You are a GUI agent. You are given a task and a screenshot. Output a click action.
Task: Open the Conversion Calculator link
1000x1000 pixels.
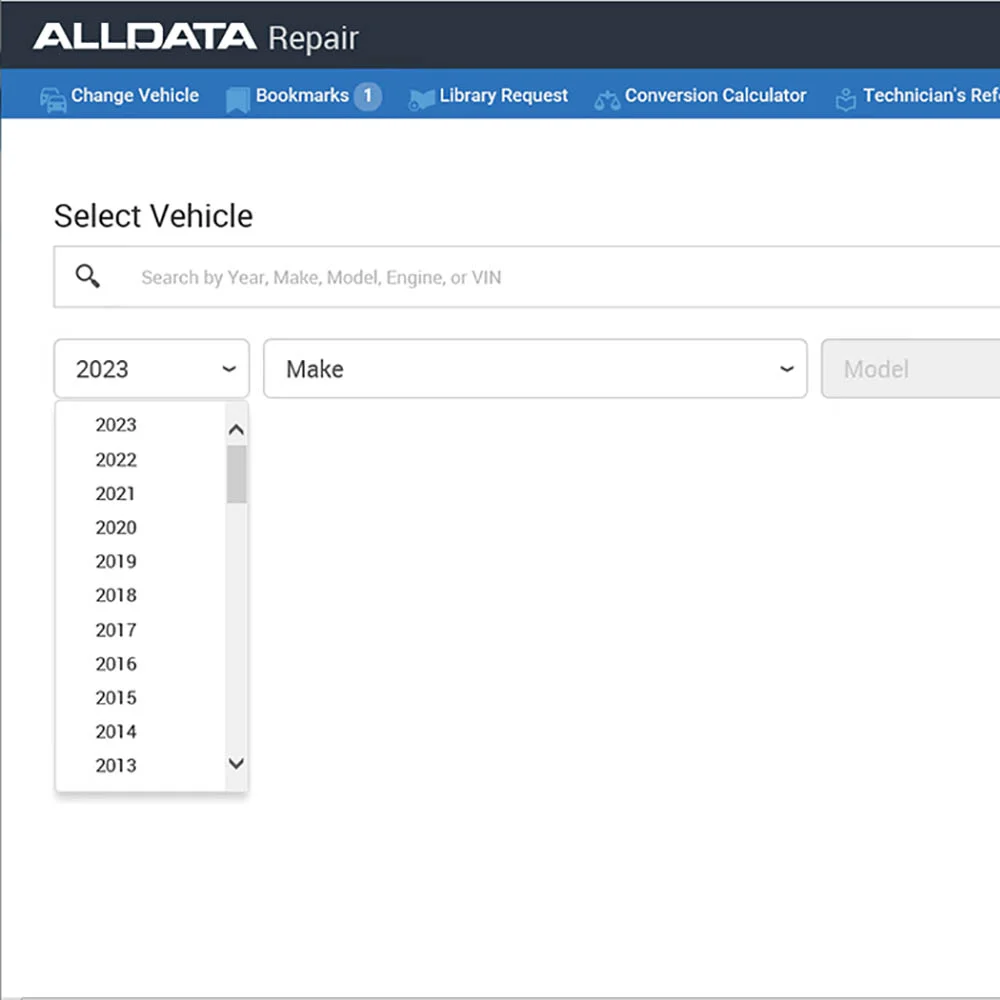click(x=715, y=96)
